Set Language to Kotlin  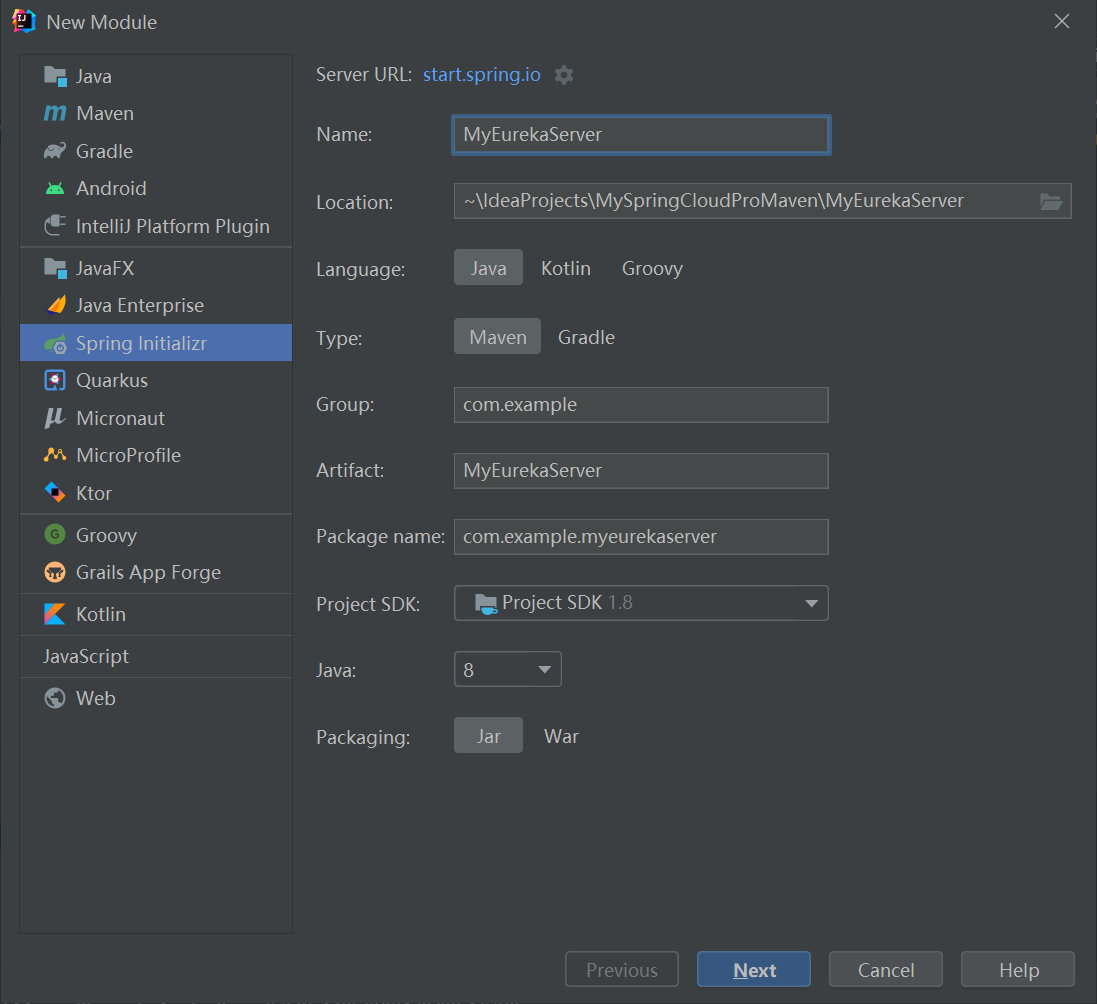point(565,268)
